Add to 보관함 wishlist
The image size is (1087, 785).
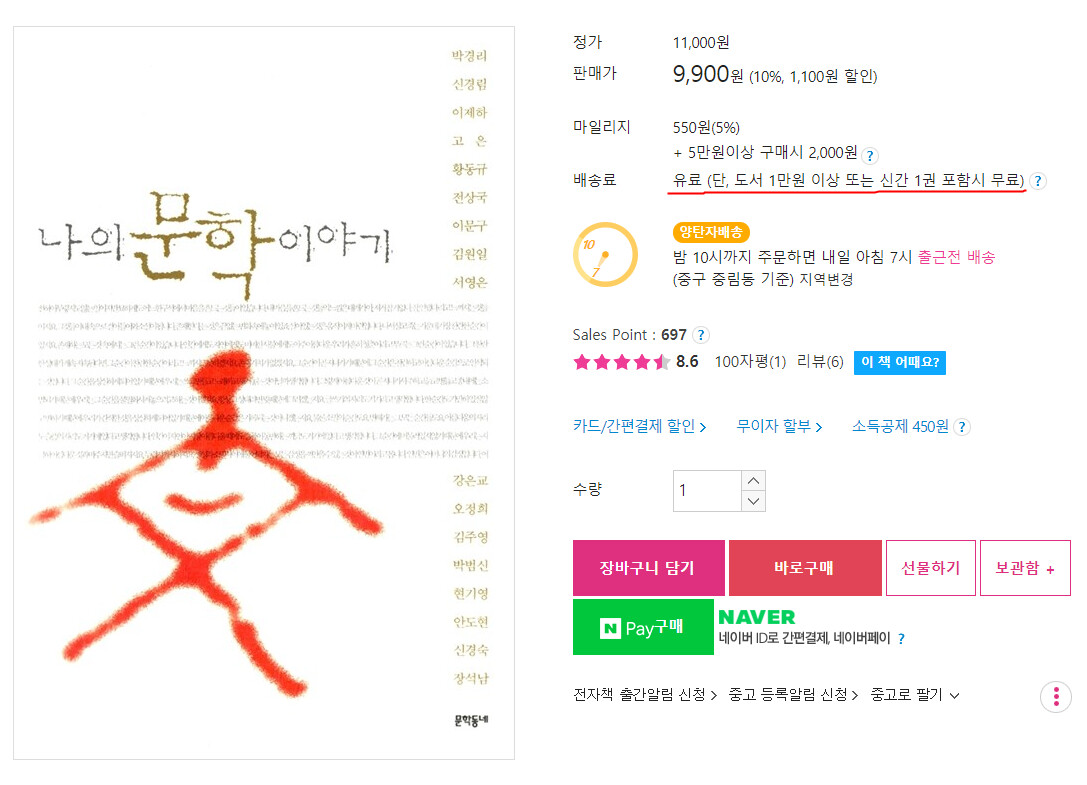pos(1025,568)
